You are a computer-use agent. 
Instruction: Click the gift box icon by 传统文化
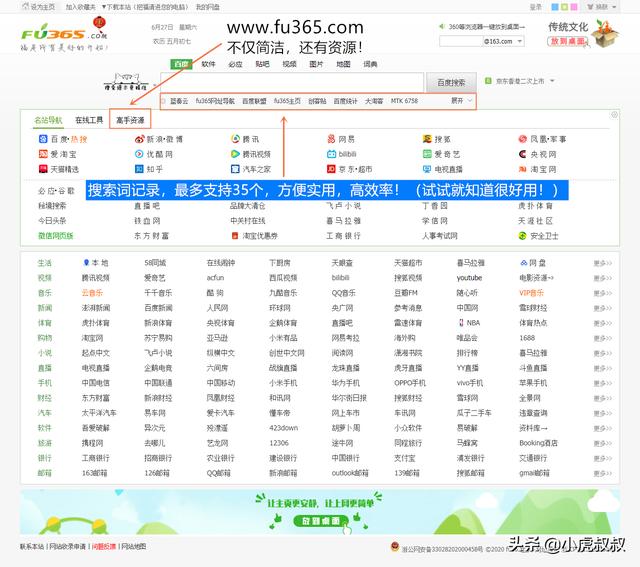click(x=605, y=33)
